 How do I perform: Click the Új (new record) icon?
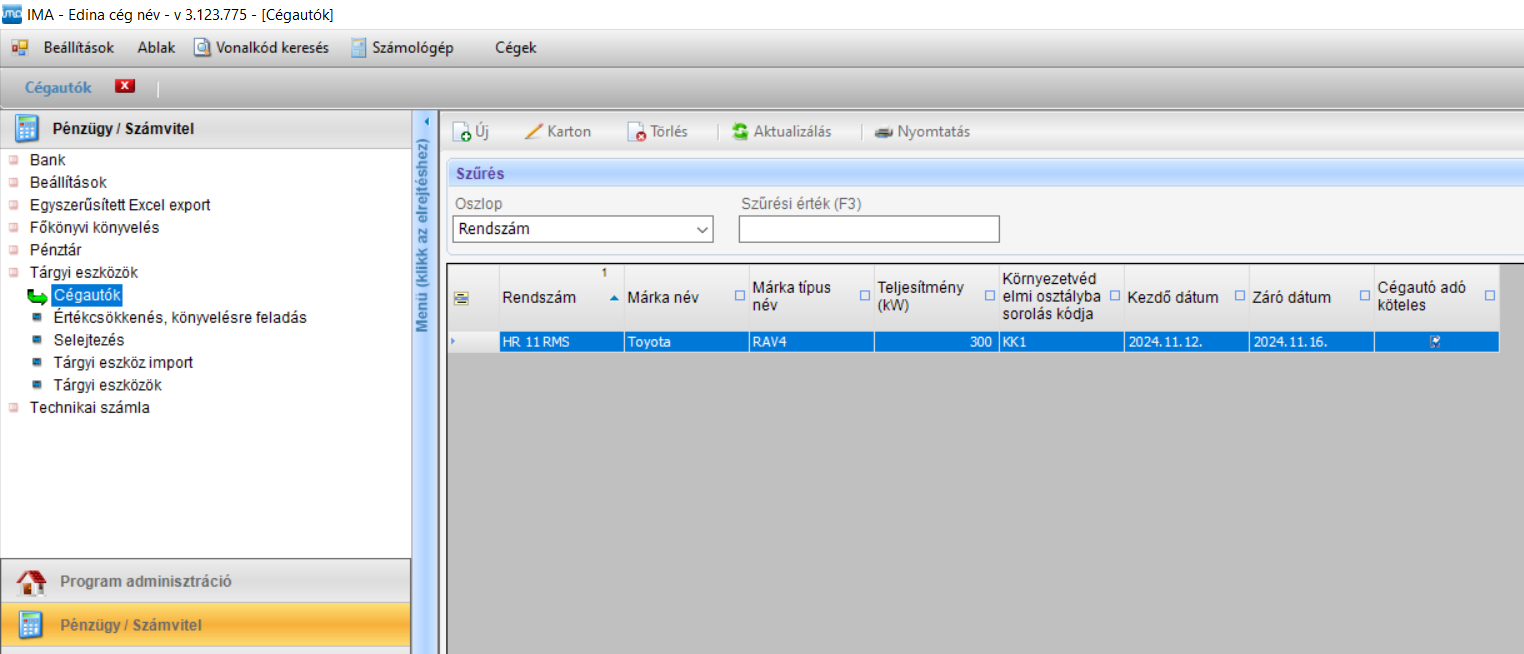point(462,132)
